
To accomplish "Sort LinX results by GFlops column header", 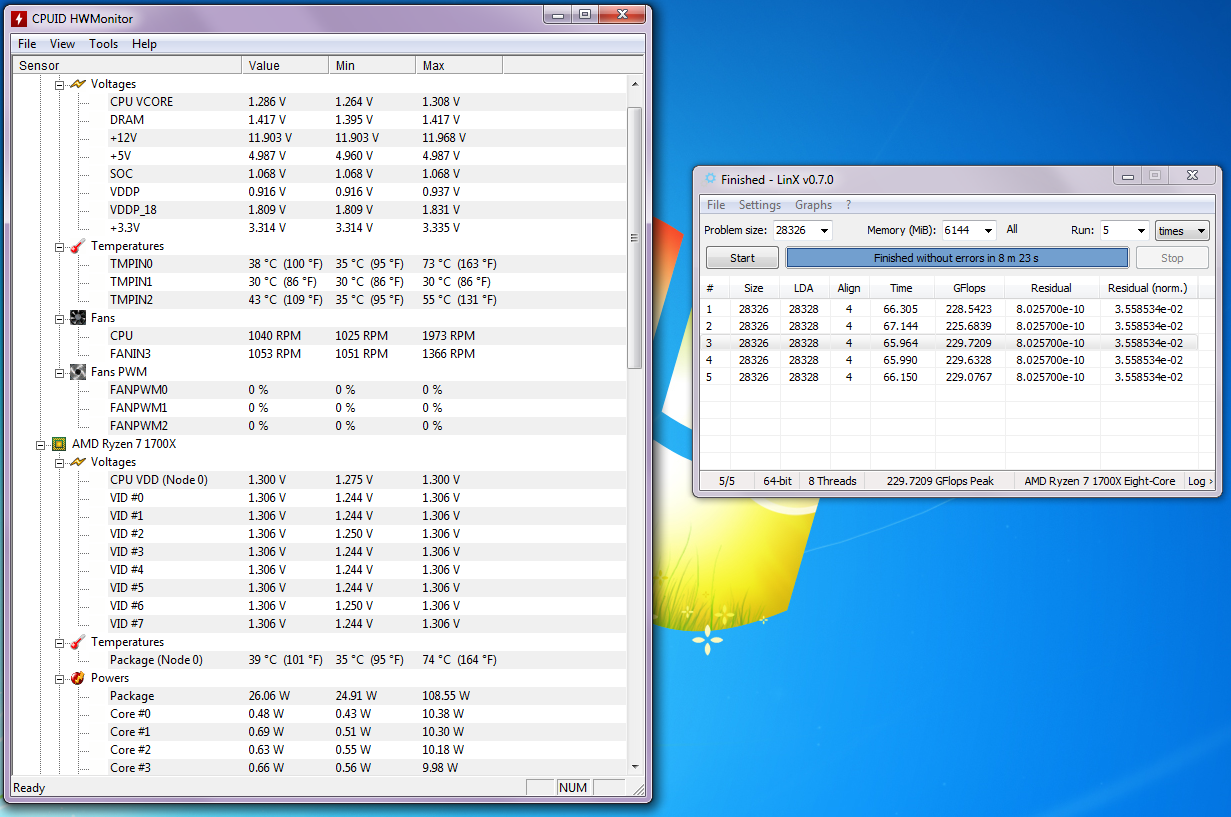I will pos(970,288).
